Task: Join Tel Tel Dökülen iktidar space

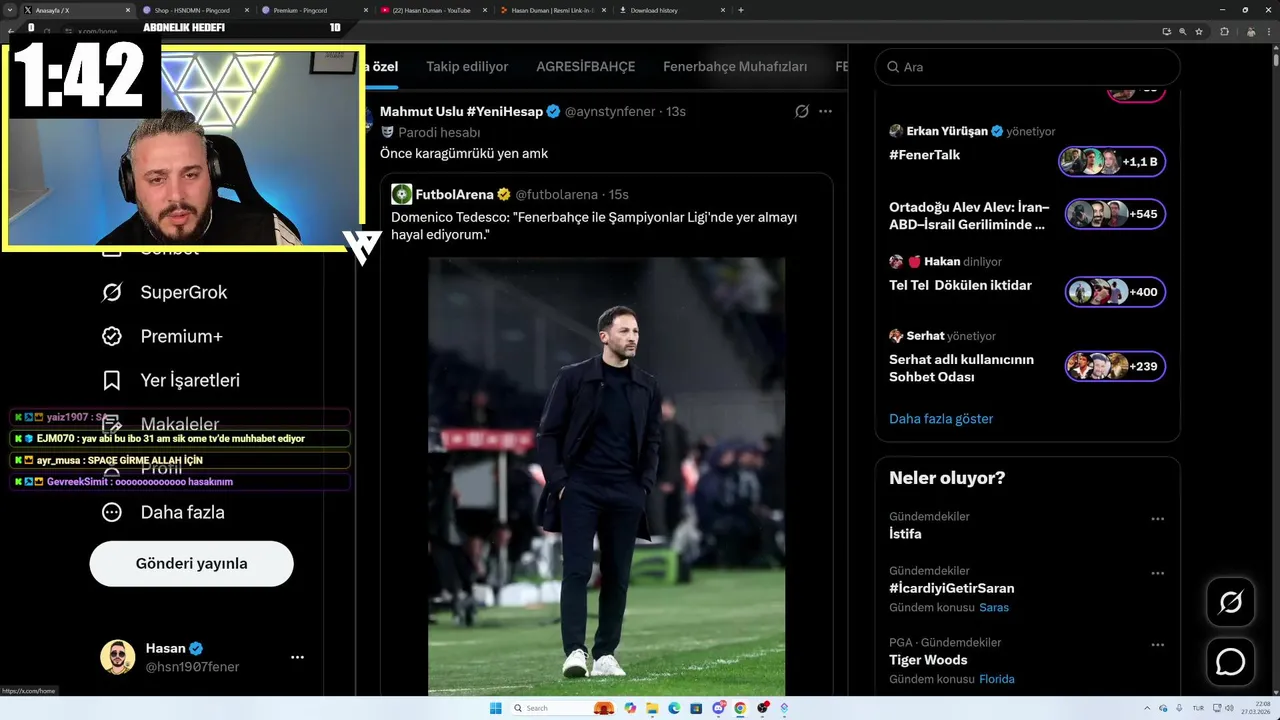Action: pos(960,285)
